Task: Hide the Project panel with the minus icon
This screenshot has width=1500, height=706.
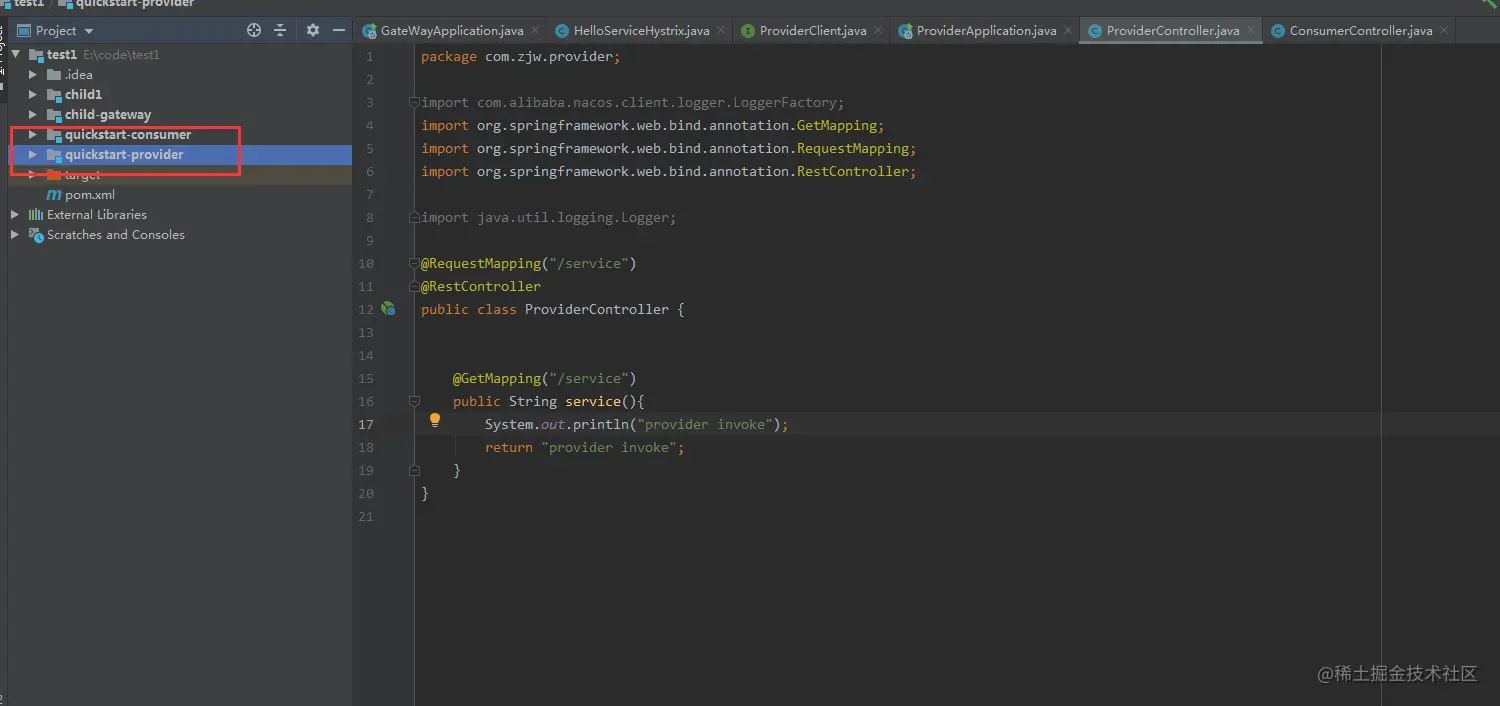Action: point(339,31)
